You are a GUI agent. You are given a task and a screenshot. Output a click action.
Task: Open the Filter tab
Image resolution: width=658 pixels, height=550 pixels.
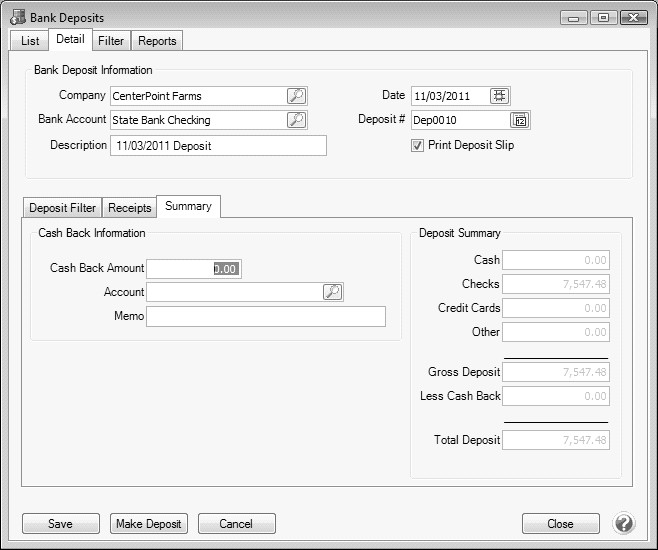click(111, 41)
